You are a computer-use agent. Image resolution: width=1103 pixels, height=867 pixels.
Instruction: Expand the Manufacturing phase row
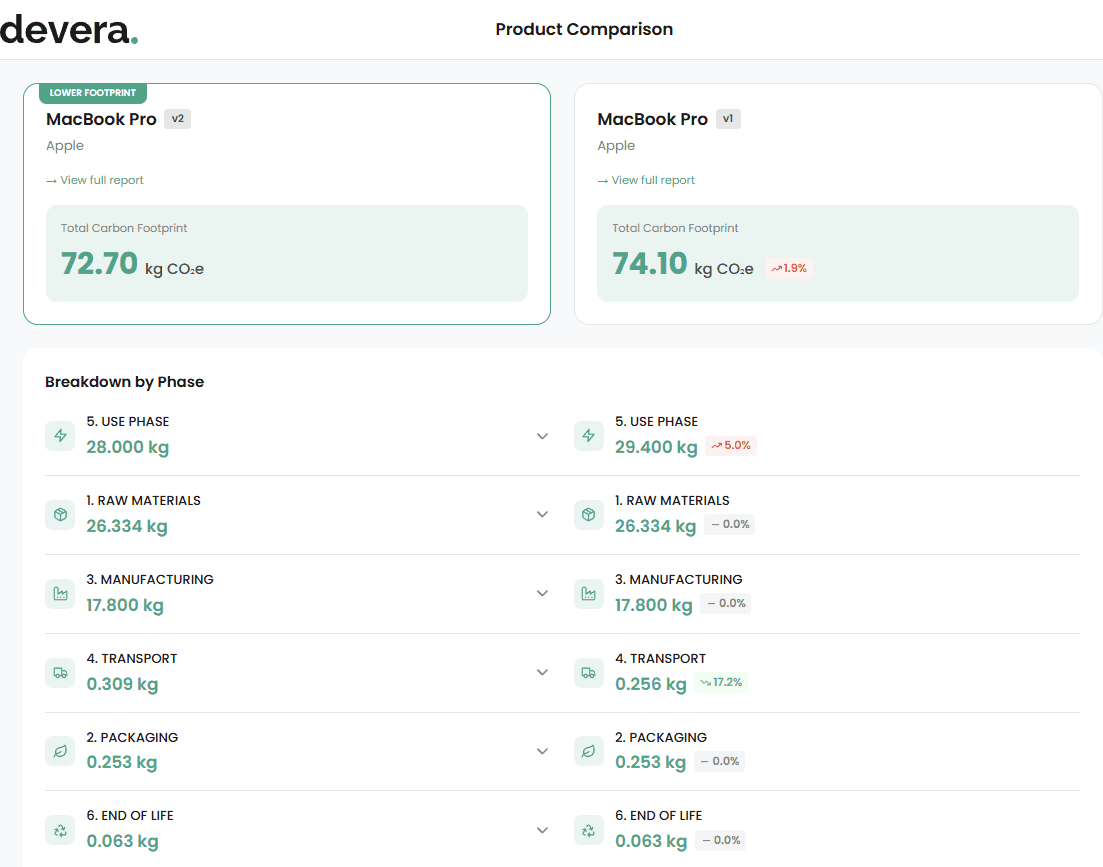click(x=542, y=593)
